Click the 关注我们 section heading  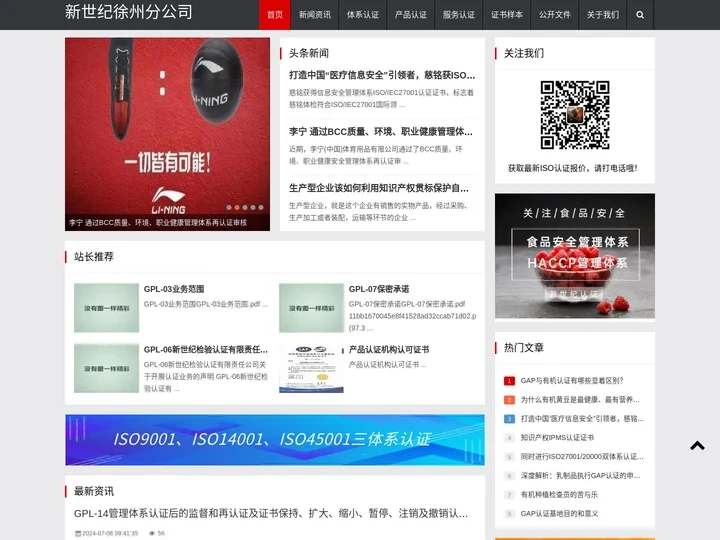point(523,53)
